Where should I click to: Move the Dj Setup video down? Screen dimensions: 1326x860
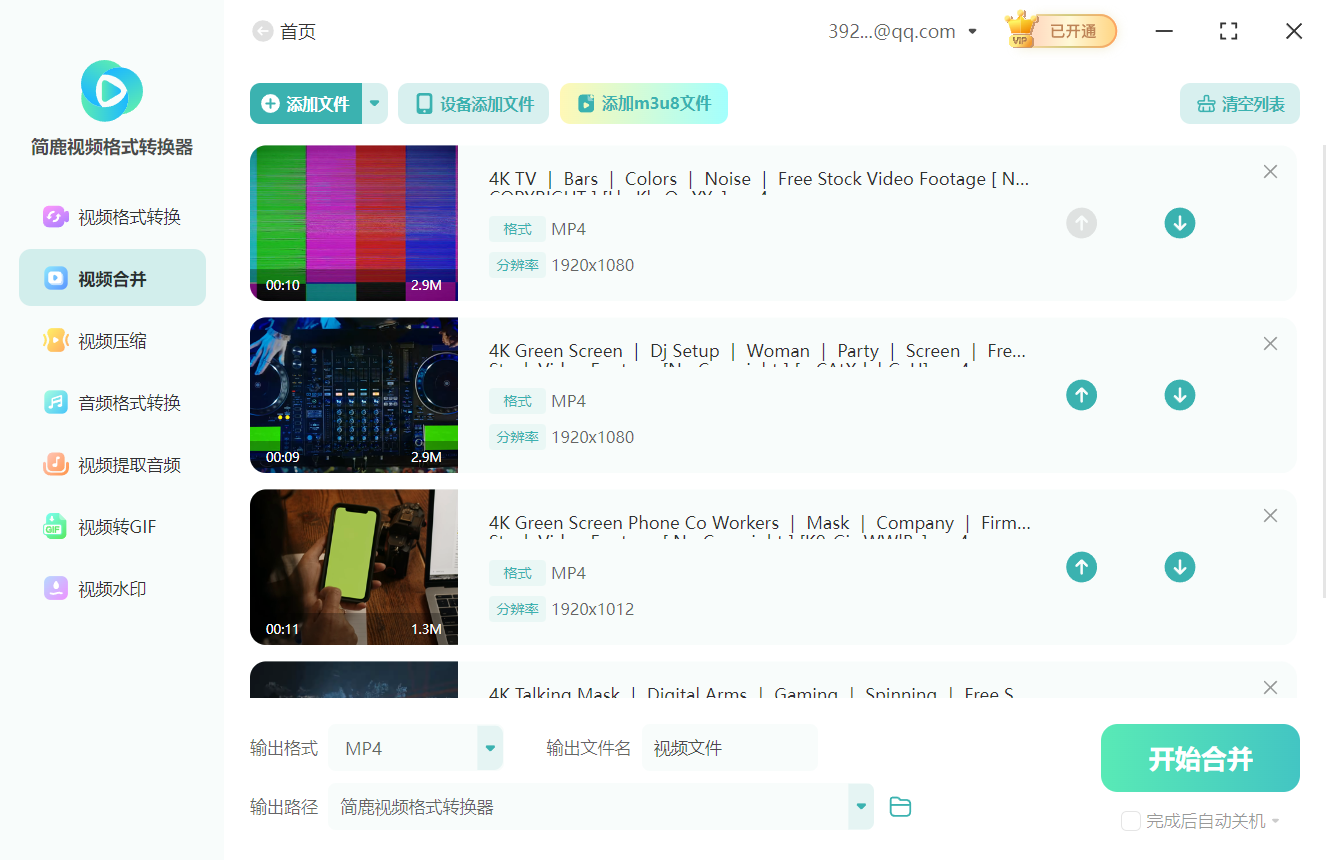pyautogui.click(x=1180, y=395)
